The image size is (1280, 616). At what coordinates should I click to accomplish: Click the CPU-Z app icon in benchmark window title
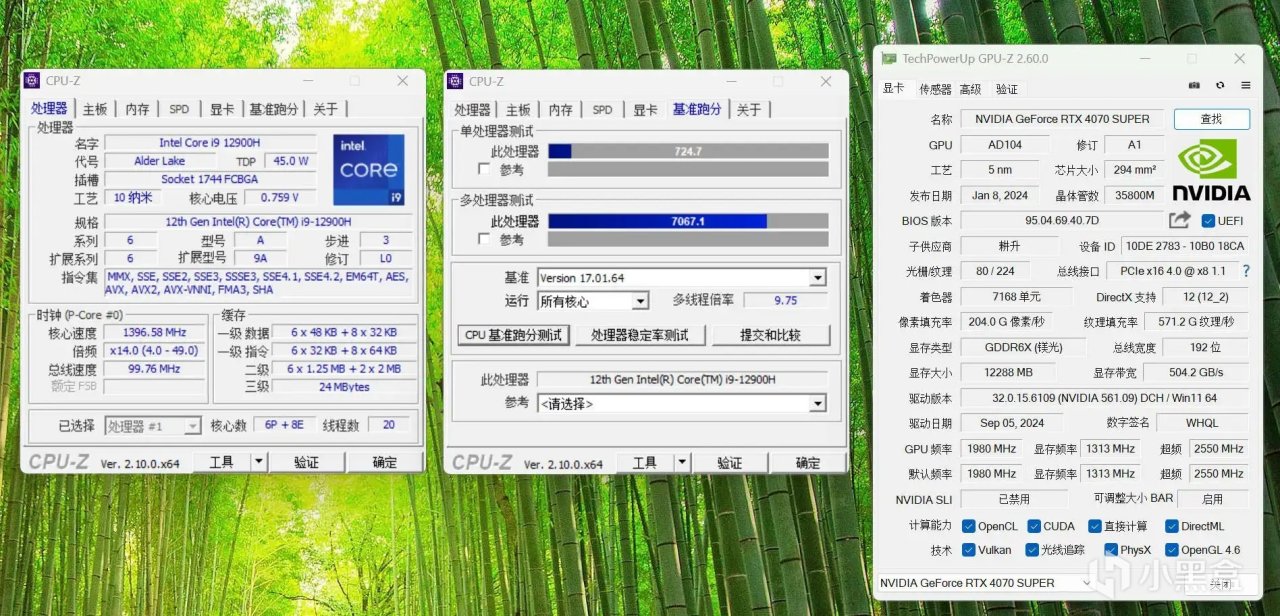[456, 81]
